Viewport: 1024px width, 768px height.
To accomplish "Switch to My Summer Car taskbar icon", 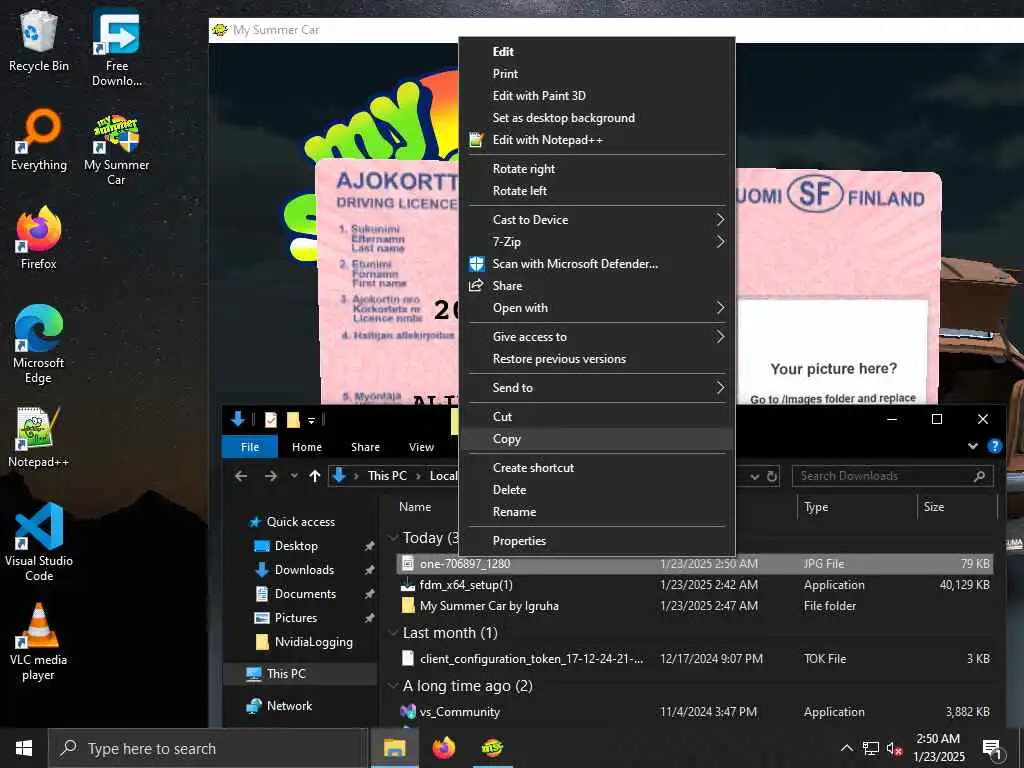I will coord(492,748).
